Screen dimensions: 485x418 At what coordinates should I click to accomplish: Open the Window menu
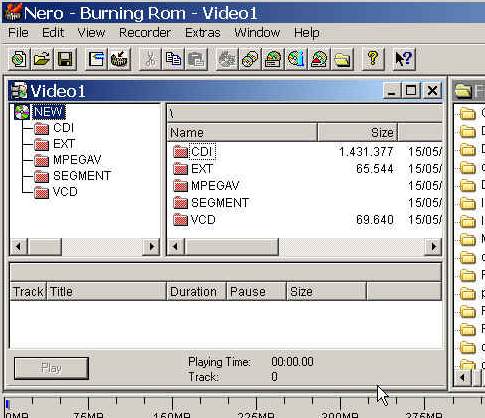(257, 33)
